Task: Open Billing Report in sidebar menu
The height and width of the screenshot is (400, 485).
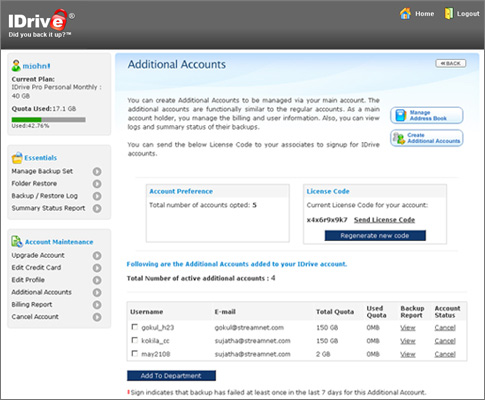Action: click(32, 304)
